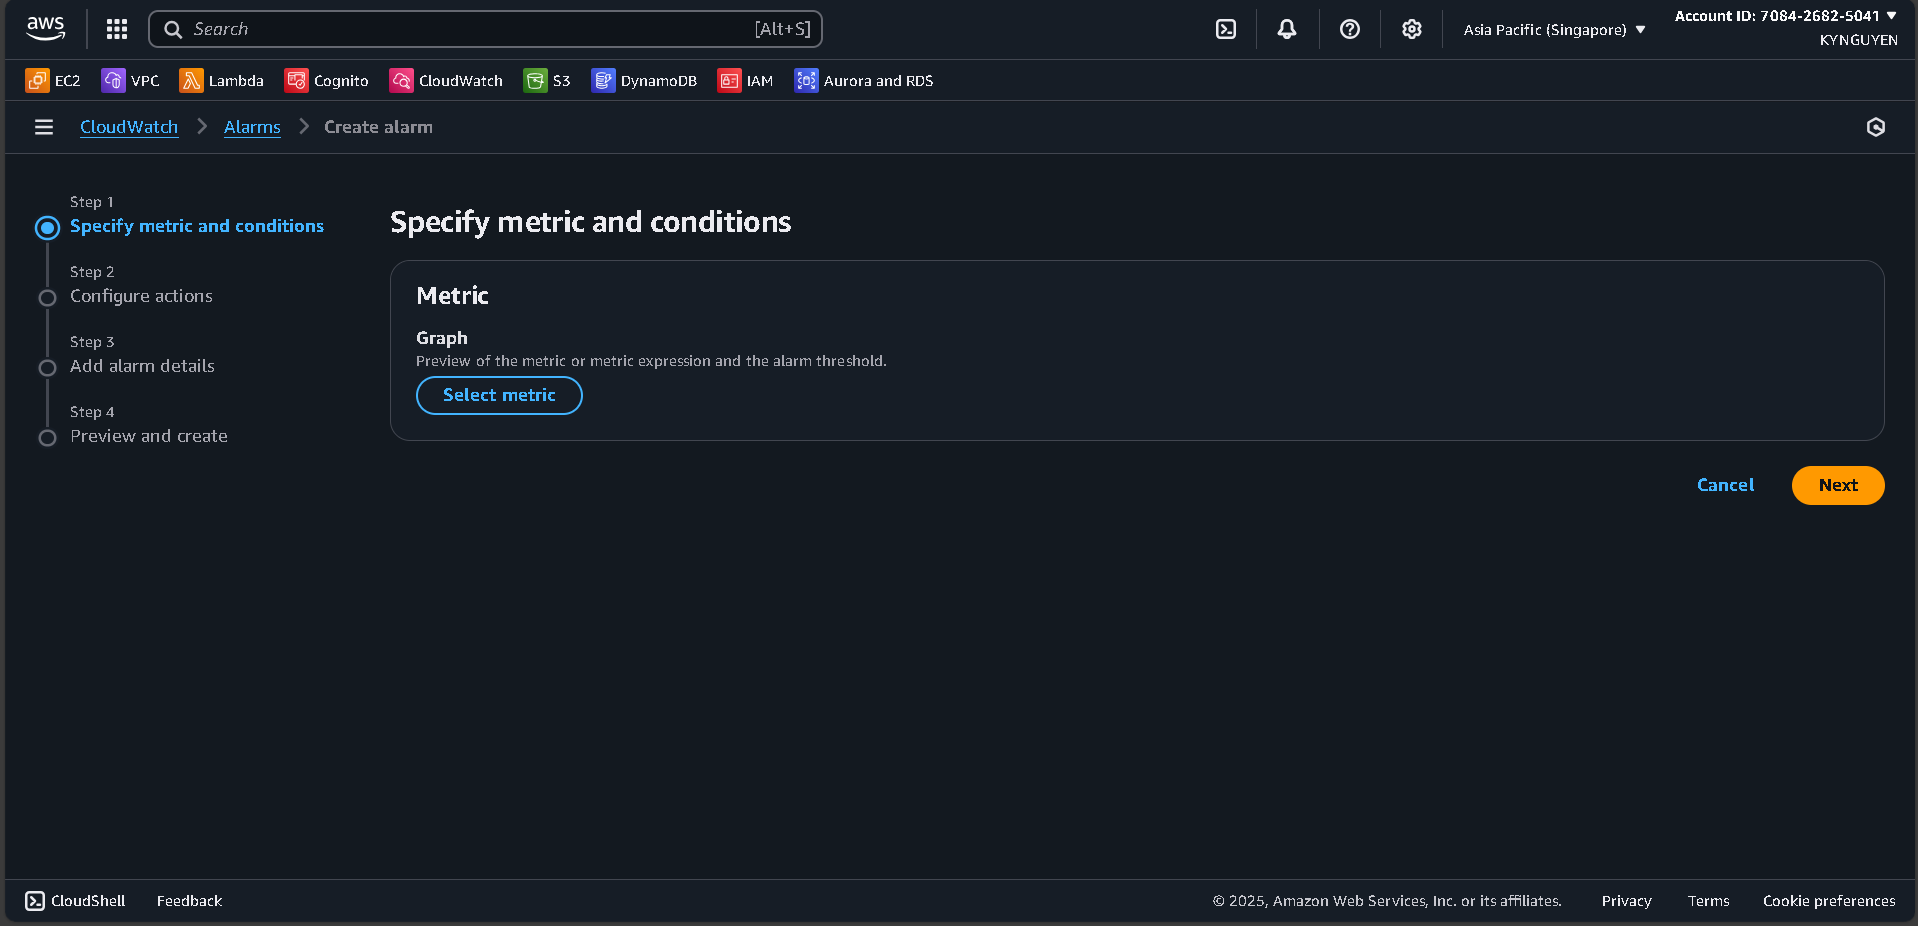1918x926 pixels.
Task: Select the Step 4 Preview and create indicator
Action: (x=47, y=438)
